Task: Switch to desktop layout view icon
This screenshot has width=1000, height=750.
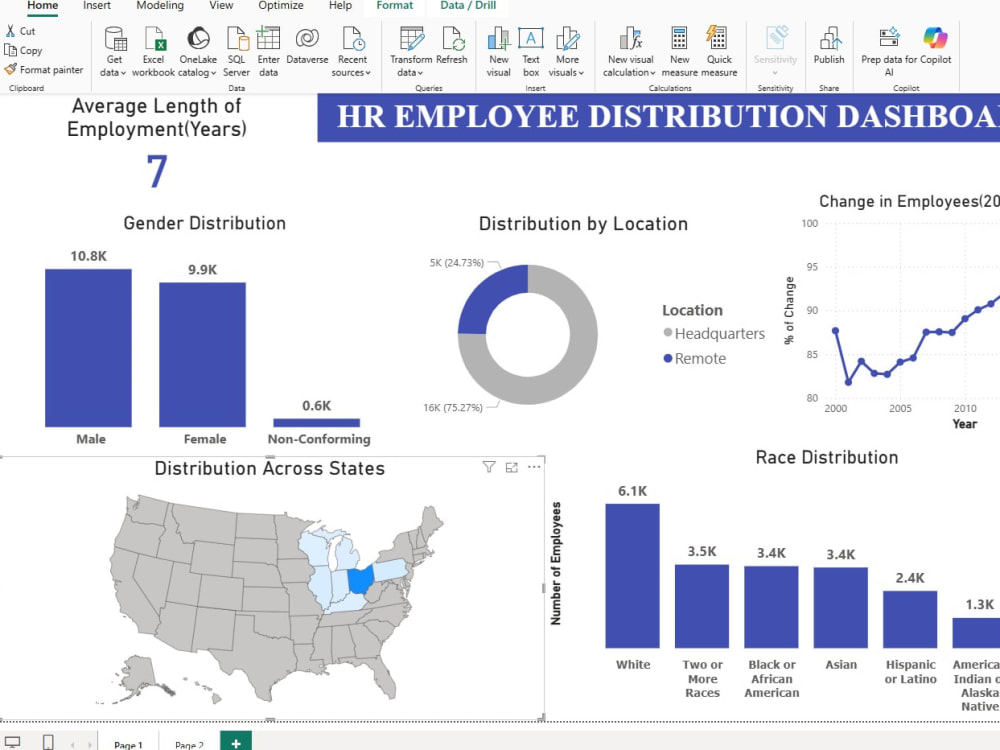Action: [x=13, y=742]
